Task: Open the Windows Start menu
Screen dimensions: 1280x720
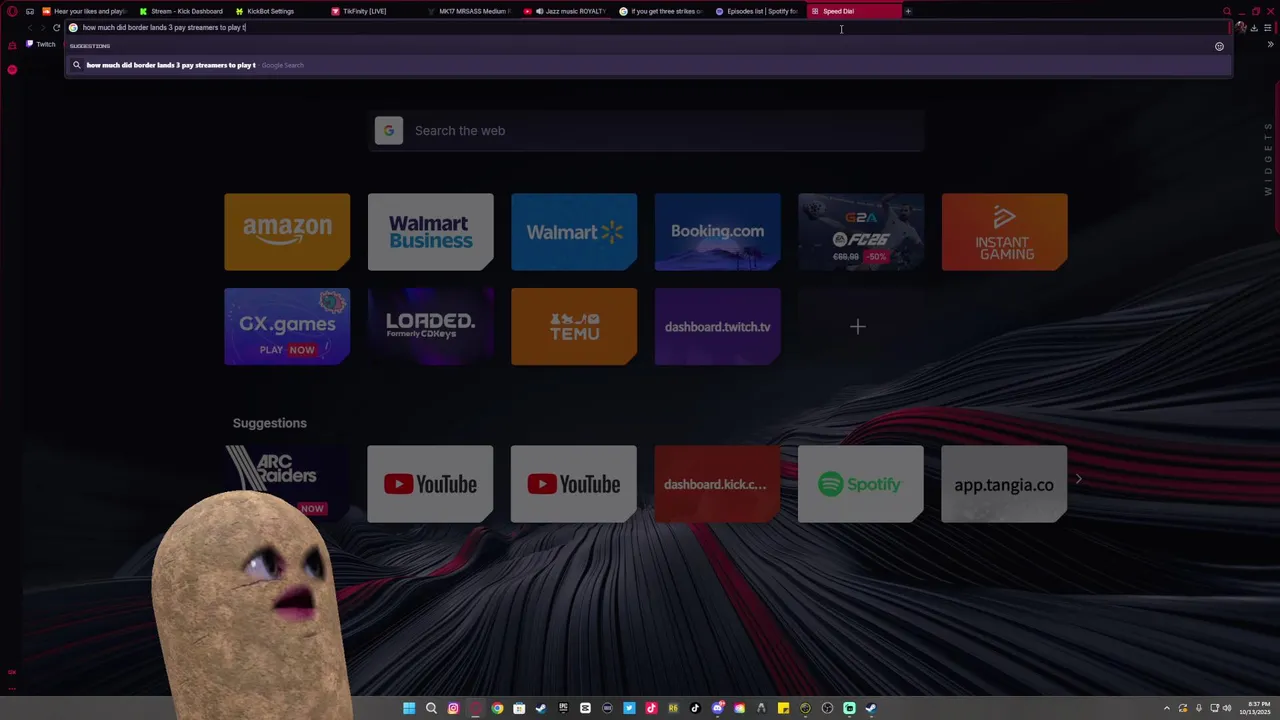Action: [x=409, y=708]
